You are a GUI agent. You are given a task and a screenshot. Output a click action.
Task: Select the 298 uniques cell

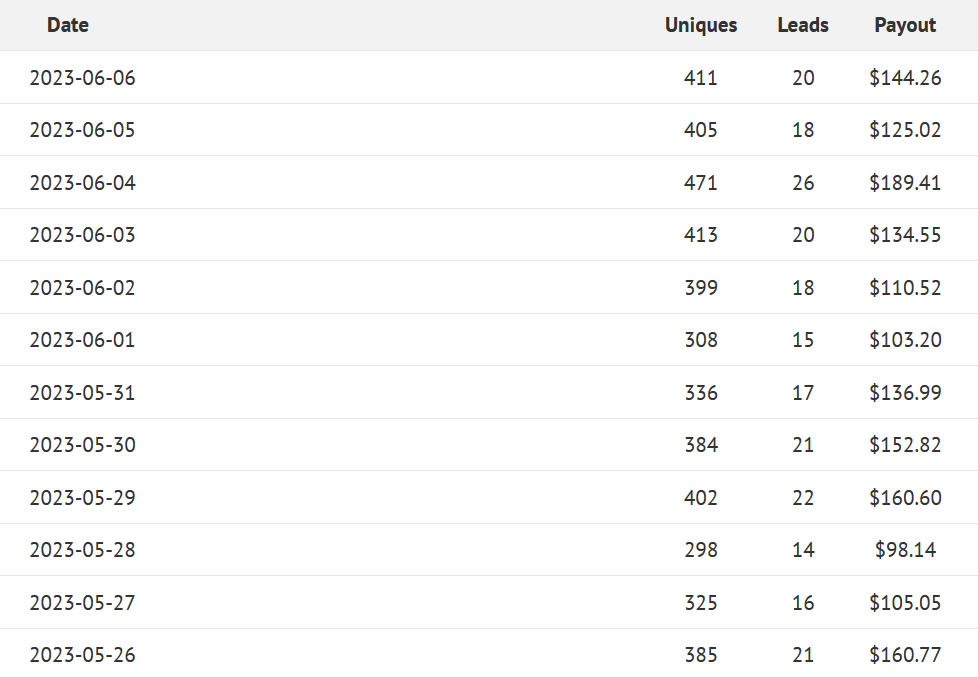pyautogui.click(x=701, y=550)
